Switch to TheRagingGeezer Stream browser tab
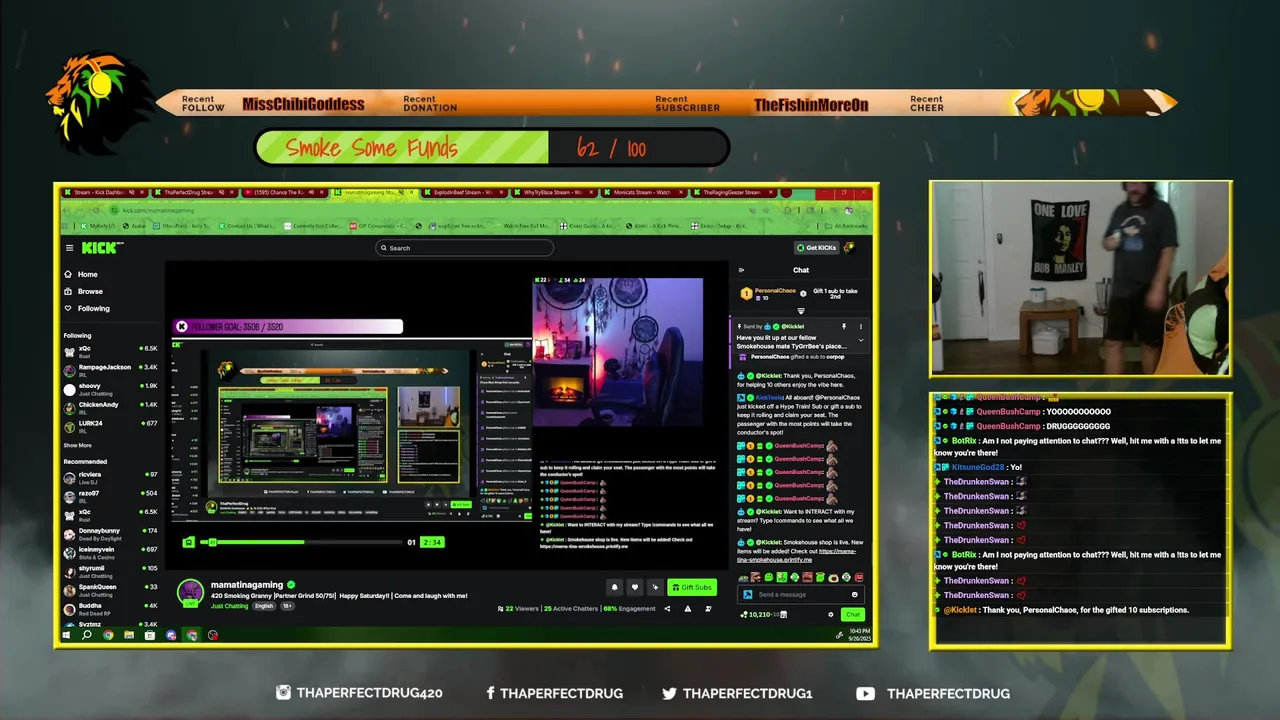The image size is (1280, 720). [x=734, y=192]
